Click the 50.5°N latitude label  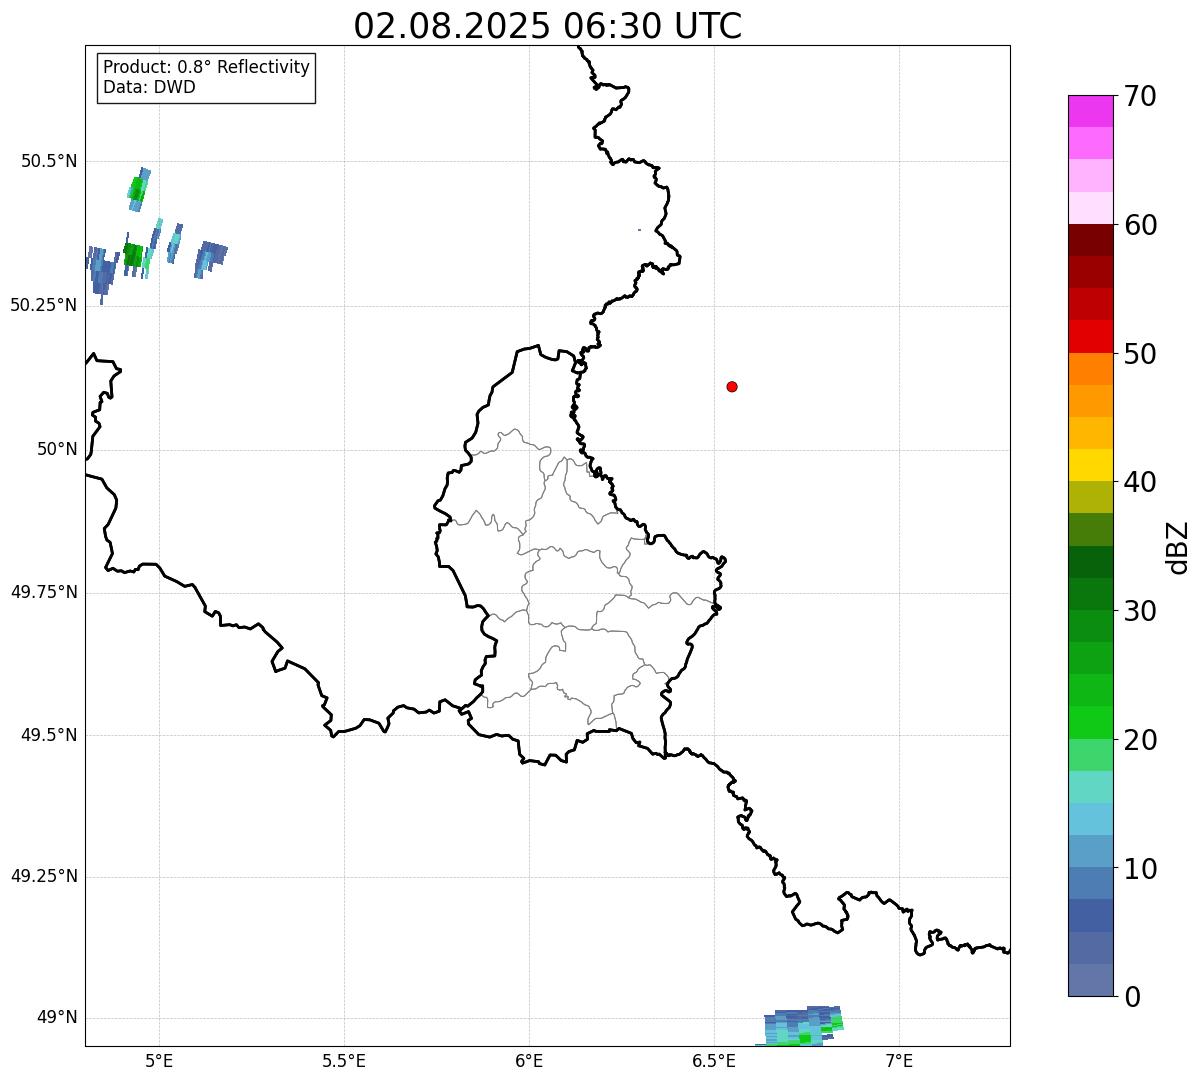point(49,161)
